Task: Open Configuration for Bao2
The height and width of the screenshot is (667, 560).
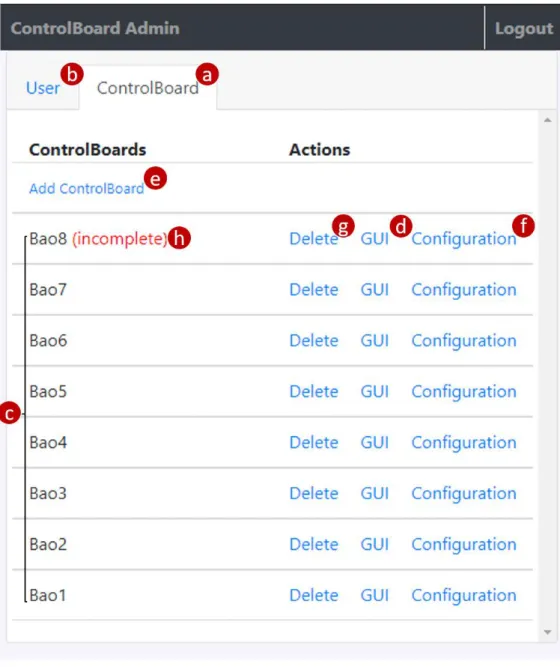Action: [464, 545]
